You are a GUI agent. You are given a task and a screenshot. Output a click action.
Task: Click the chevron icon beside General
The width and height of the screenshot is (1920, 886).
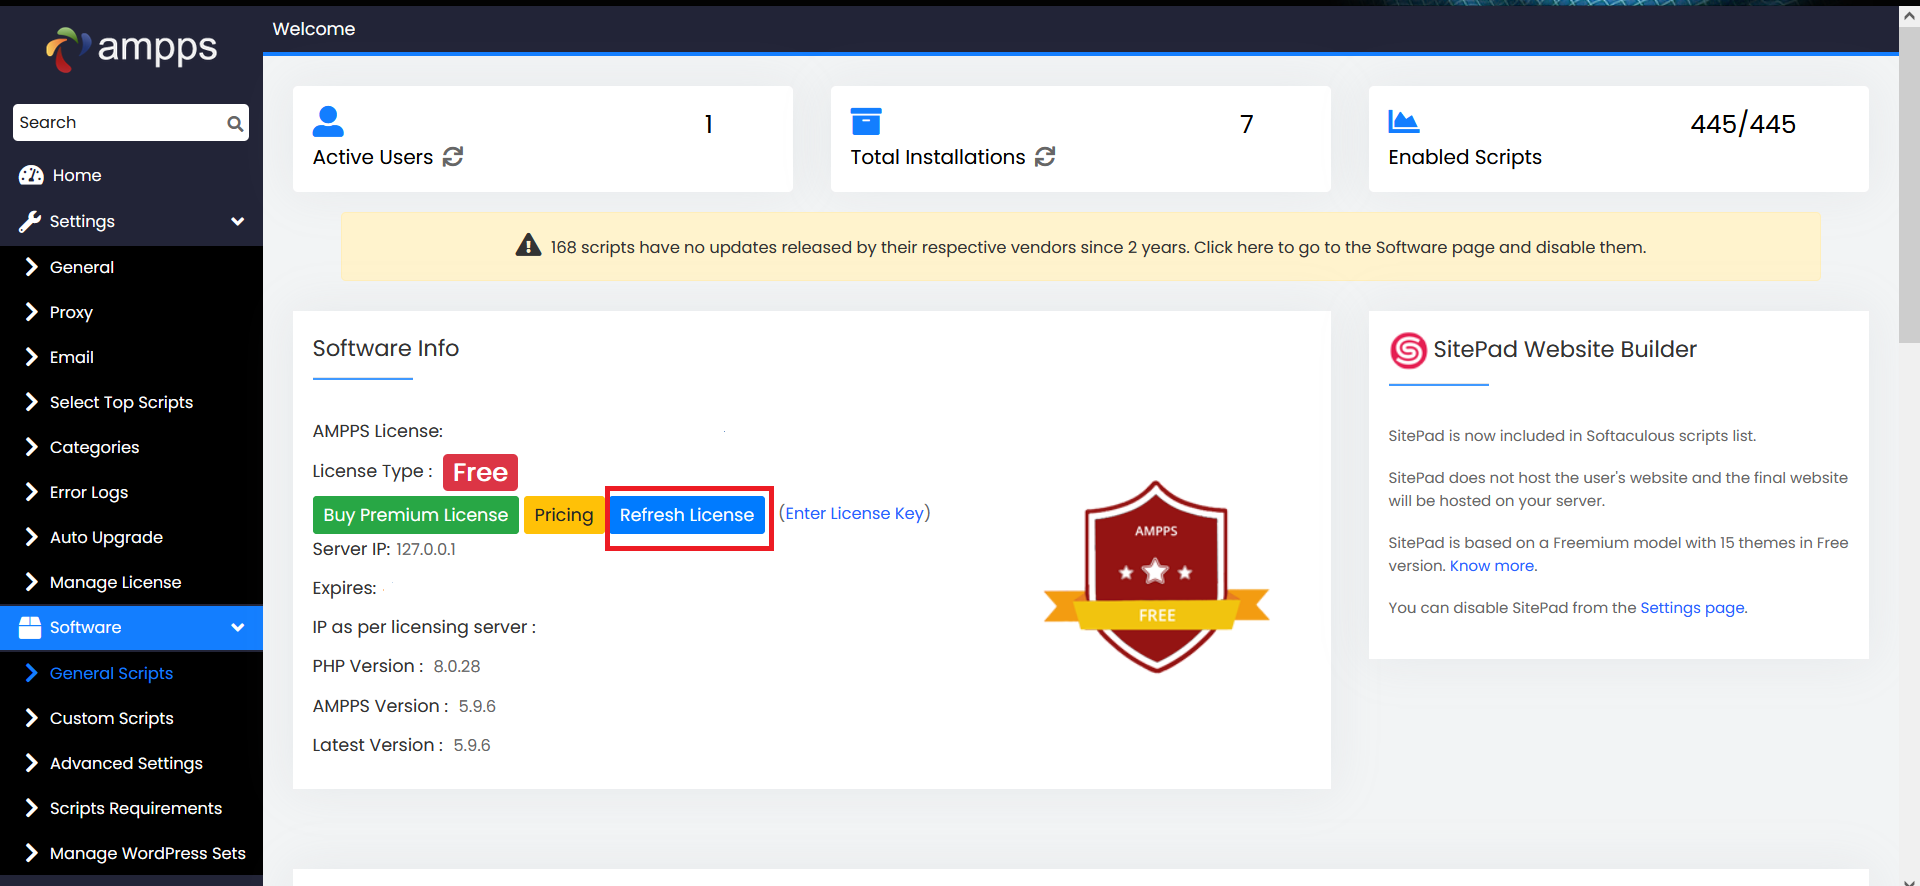click(31, 267)
